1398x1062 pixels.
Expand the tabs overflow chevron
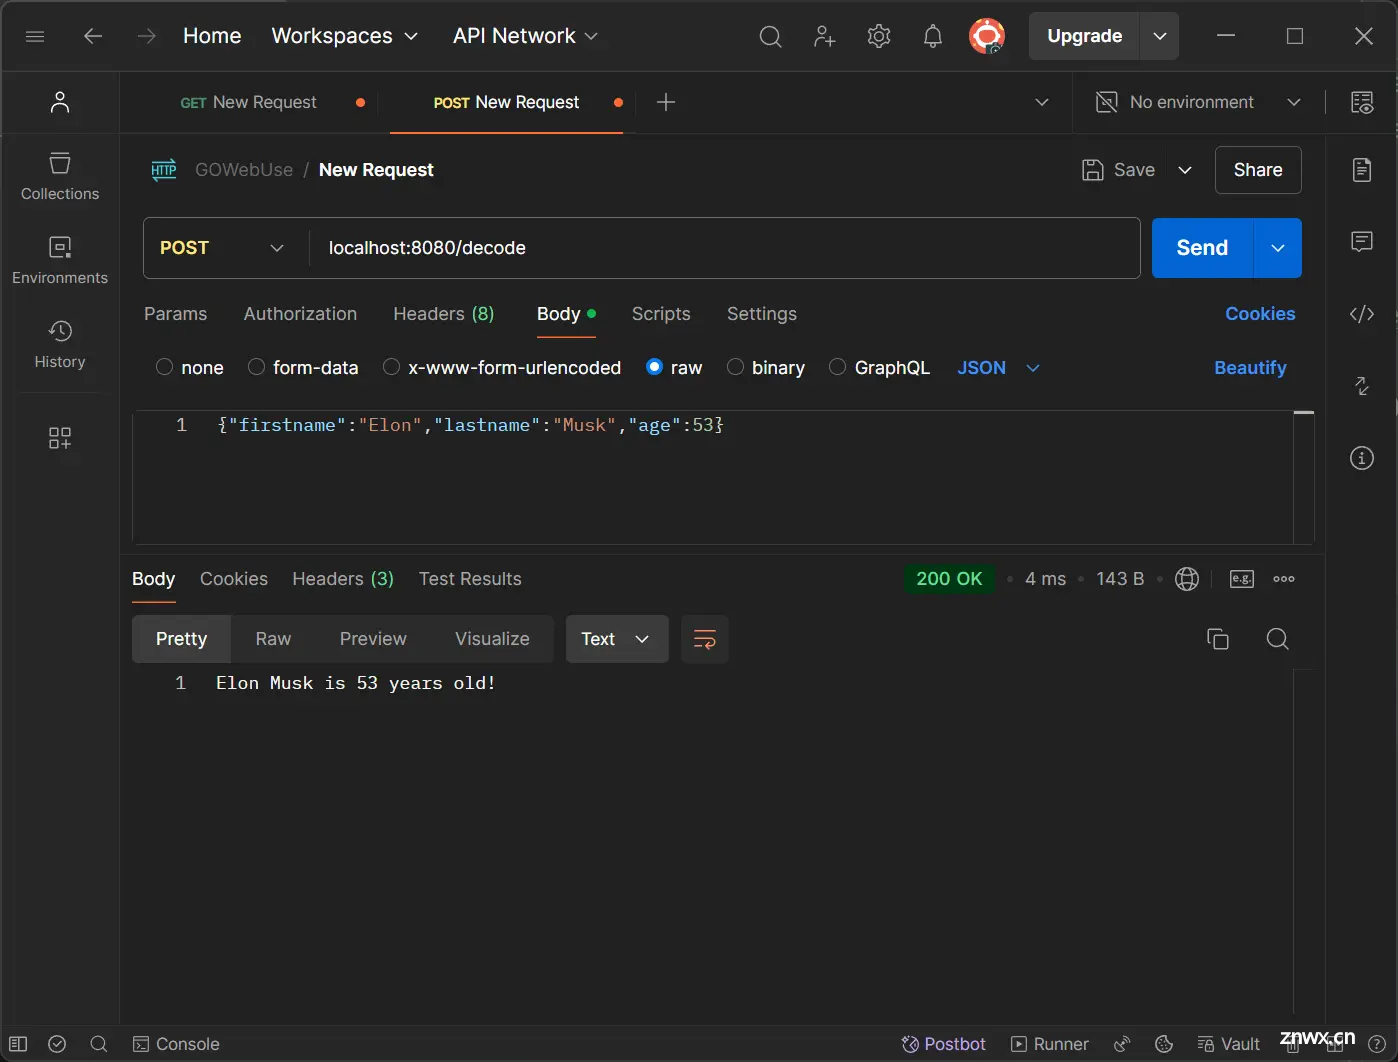pos(1042,102)
